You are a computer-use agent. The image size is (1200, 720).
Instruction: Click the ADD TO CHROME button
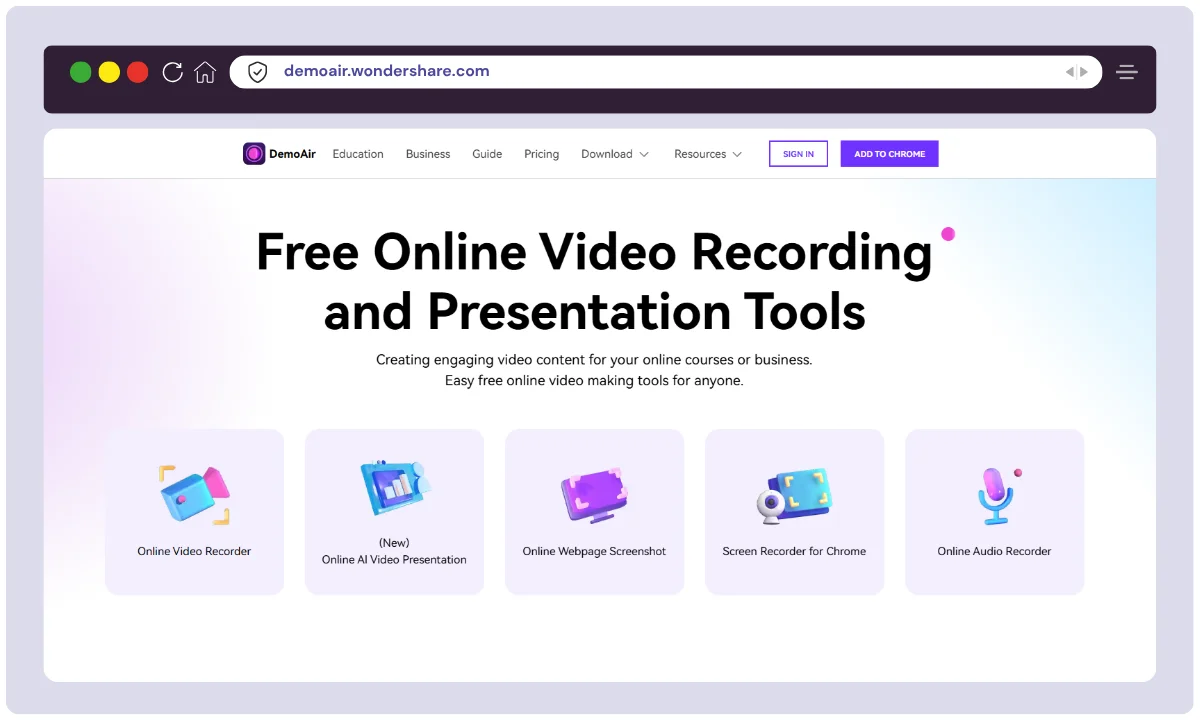889,154
